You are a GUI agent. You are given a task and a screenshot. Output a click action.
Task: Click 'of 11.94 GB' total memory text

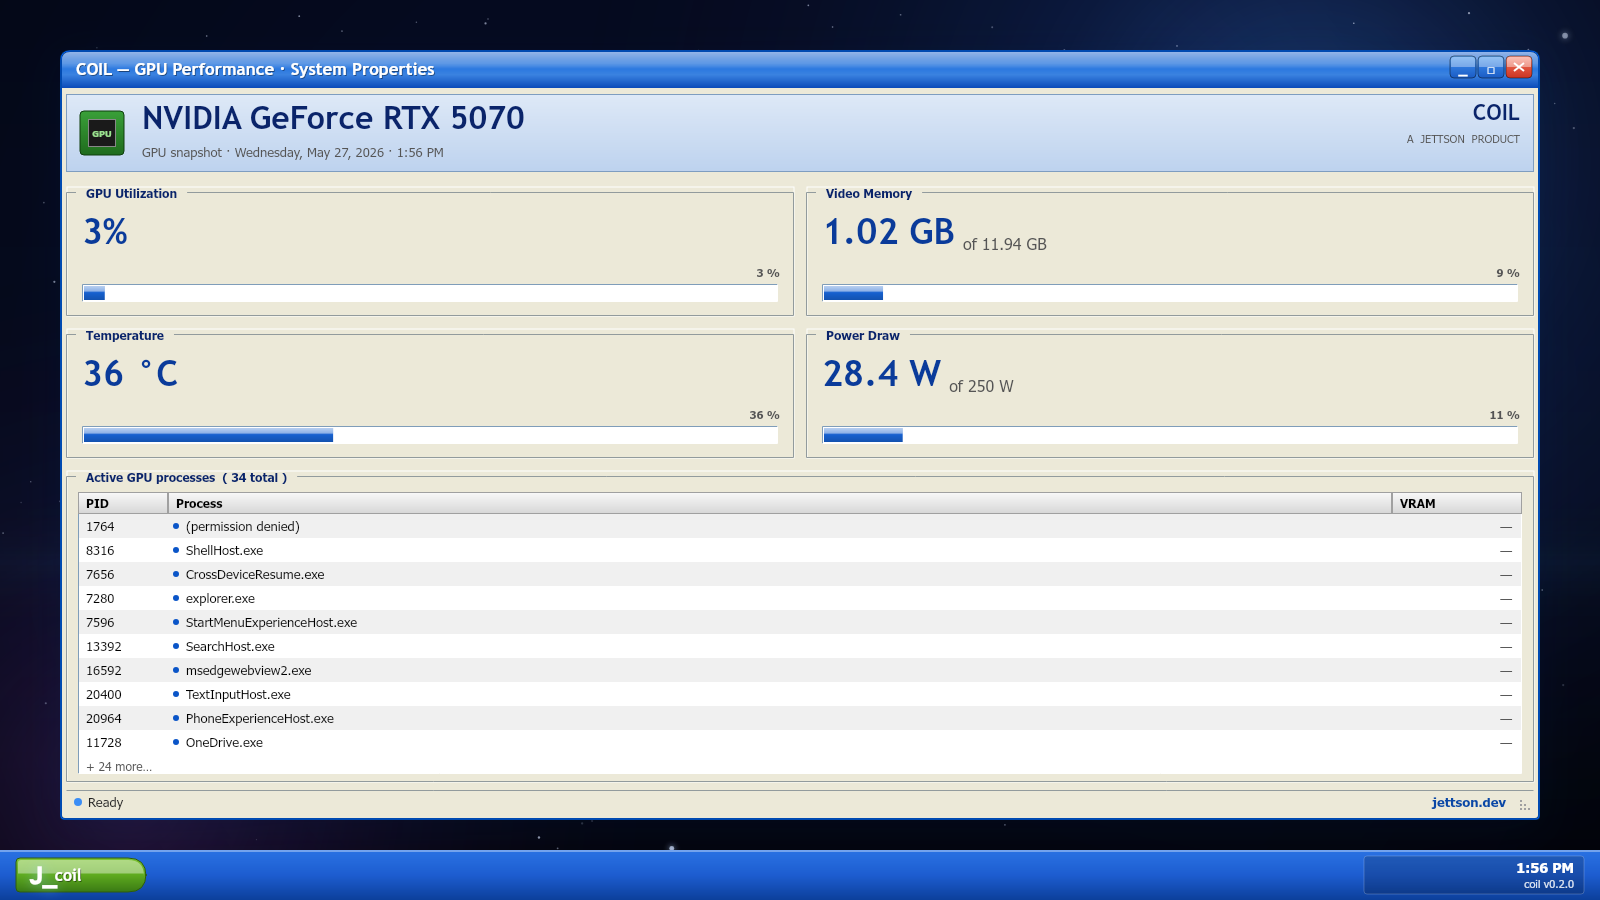[1005, 244]
